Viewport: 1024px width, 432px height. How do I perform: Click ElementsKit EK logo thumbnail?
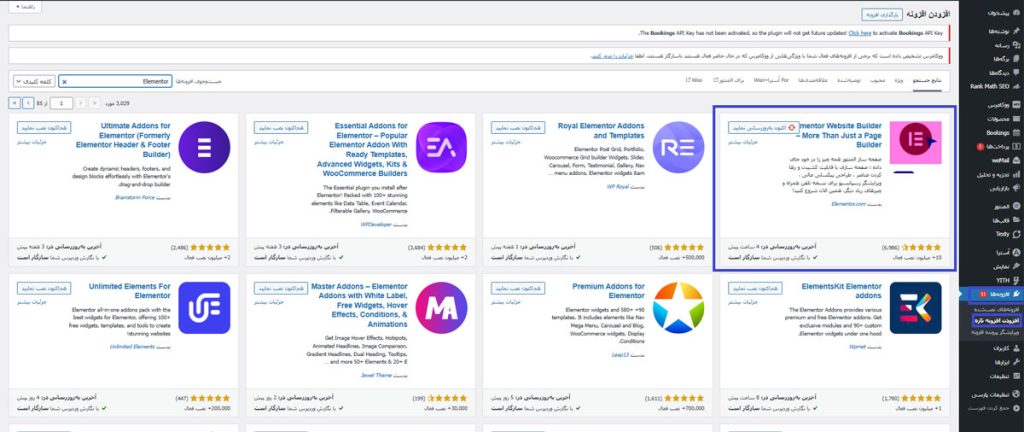tap(916, 308)
